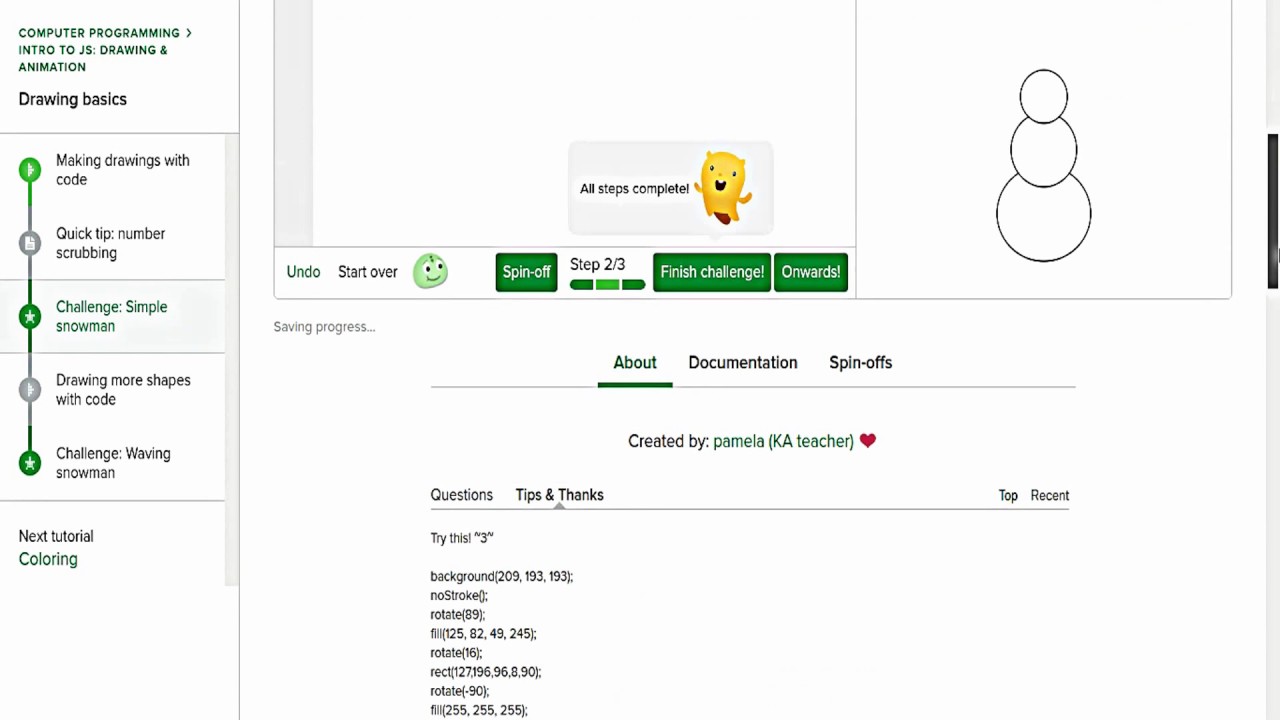Click the Quick tip article document icon
Screen dimensions: 1280x720
point(30,243)
